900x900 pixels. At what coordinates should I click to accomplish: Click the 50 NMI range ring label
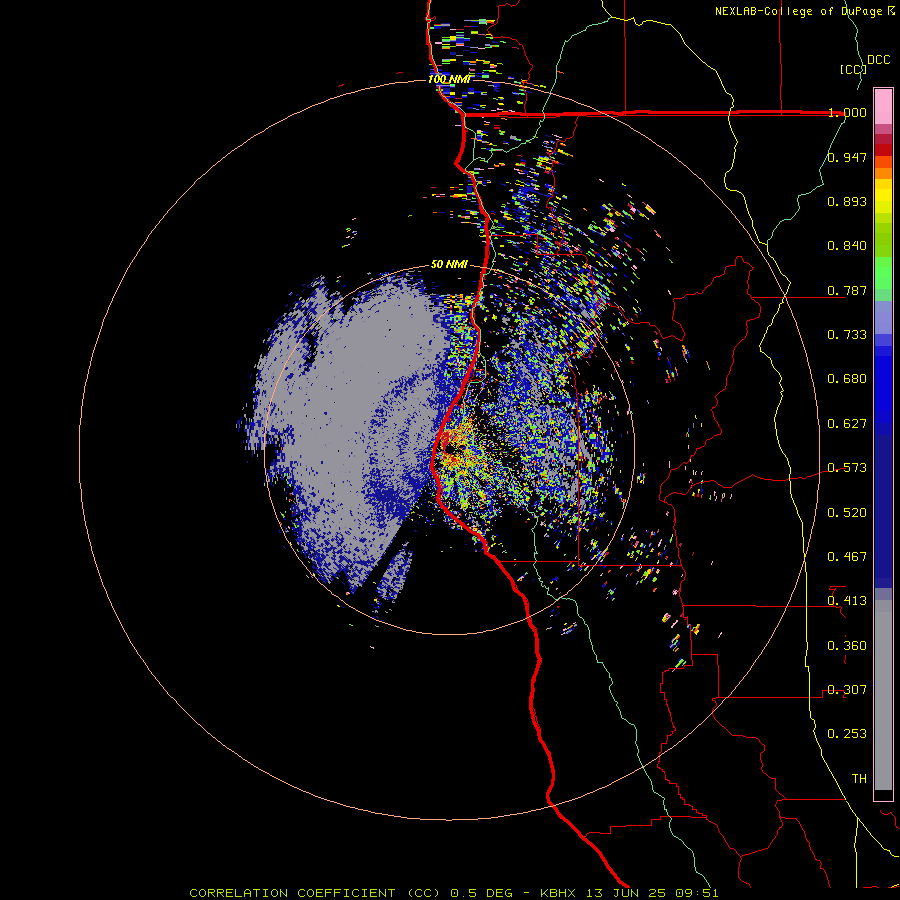point(449,265)
